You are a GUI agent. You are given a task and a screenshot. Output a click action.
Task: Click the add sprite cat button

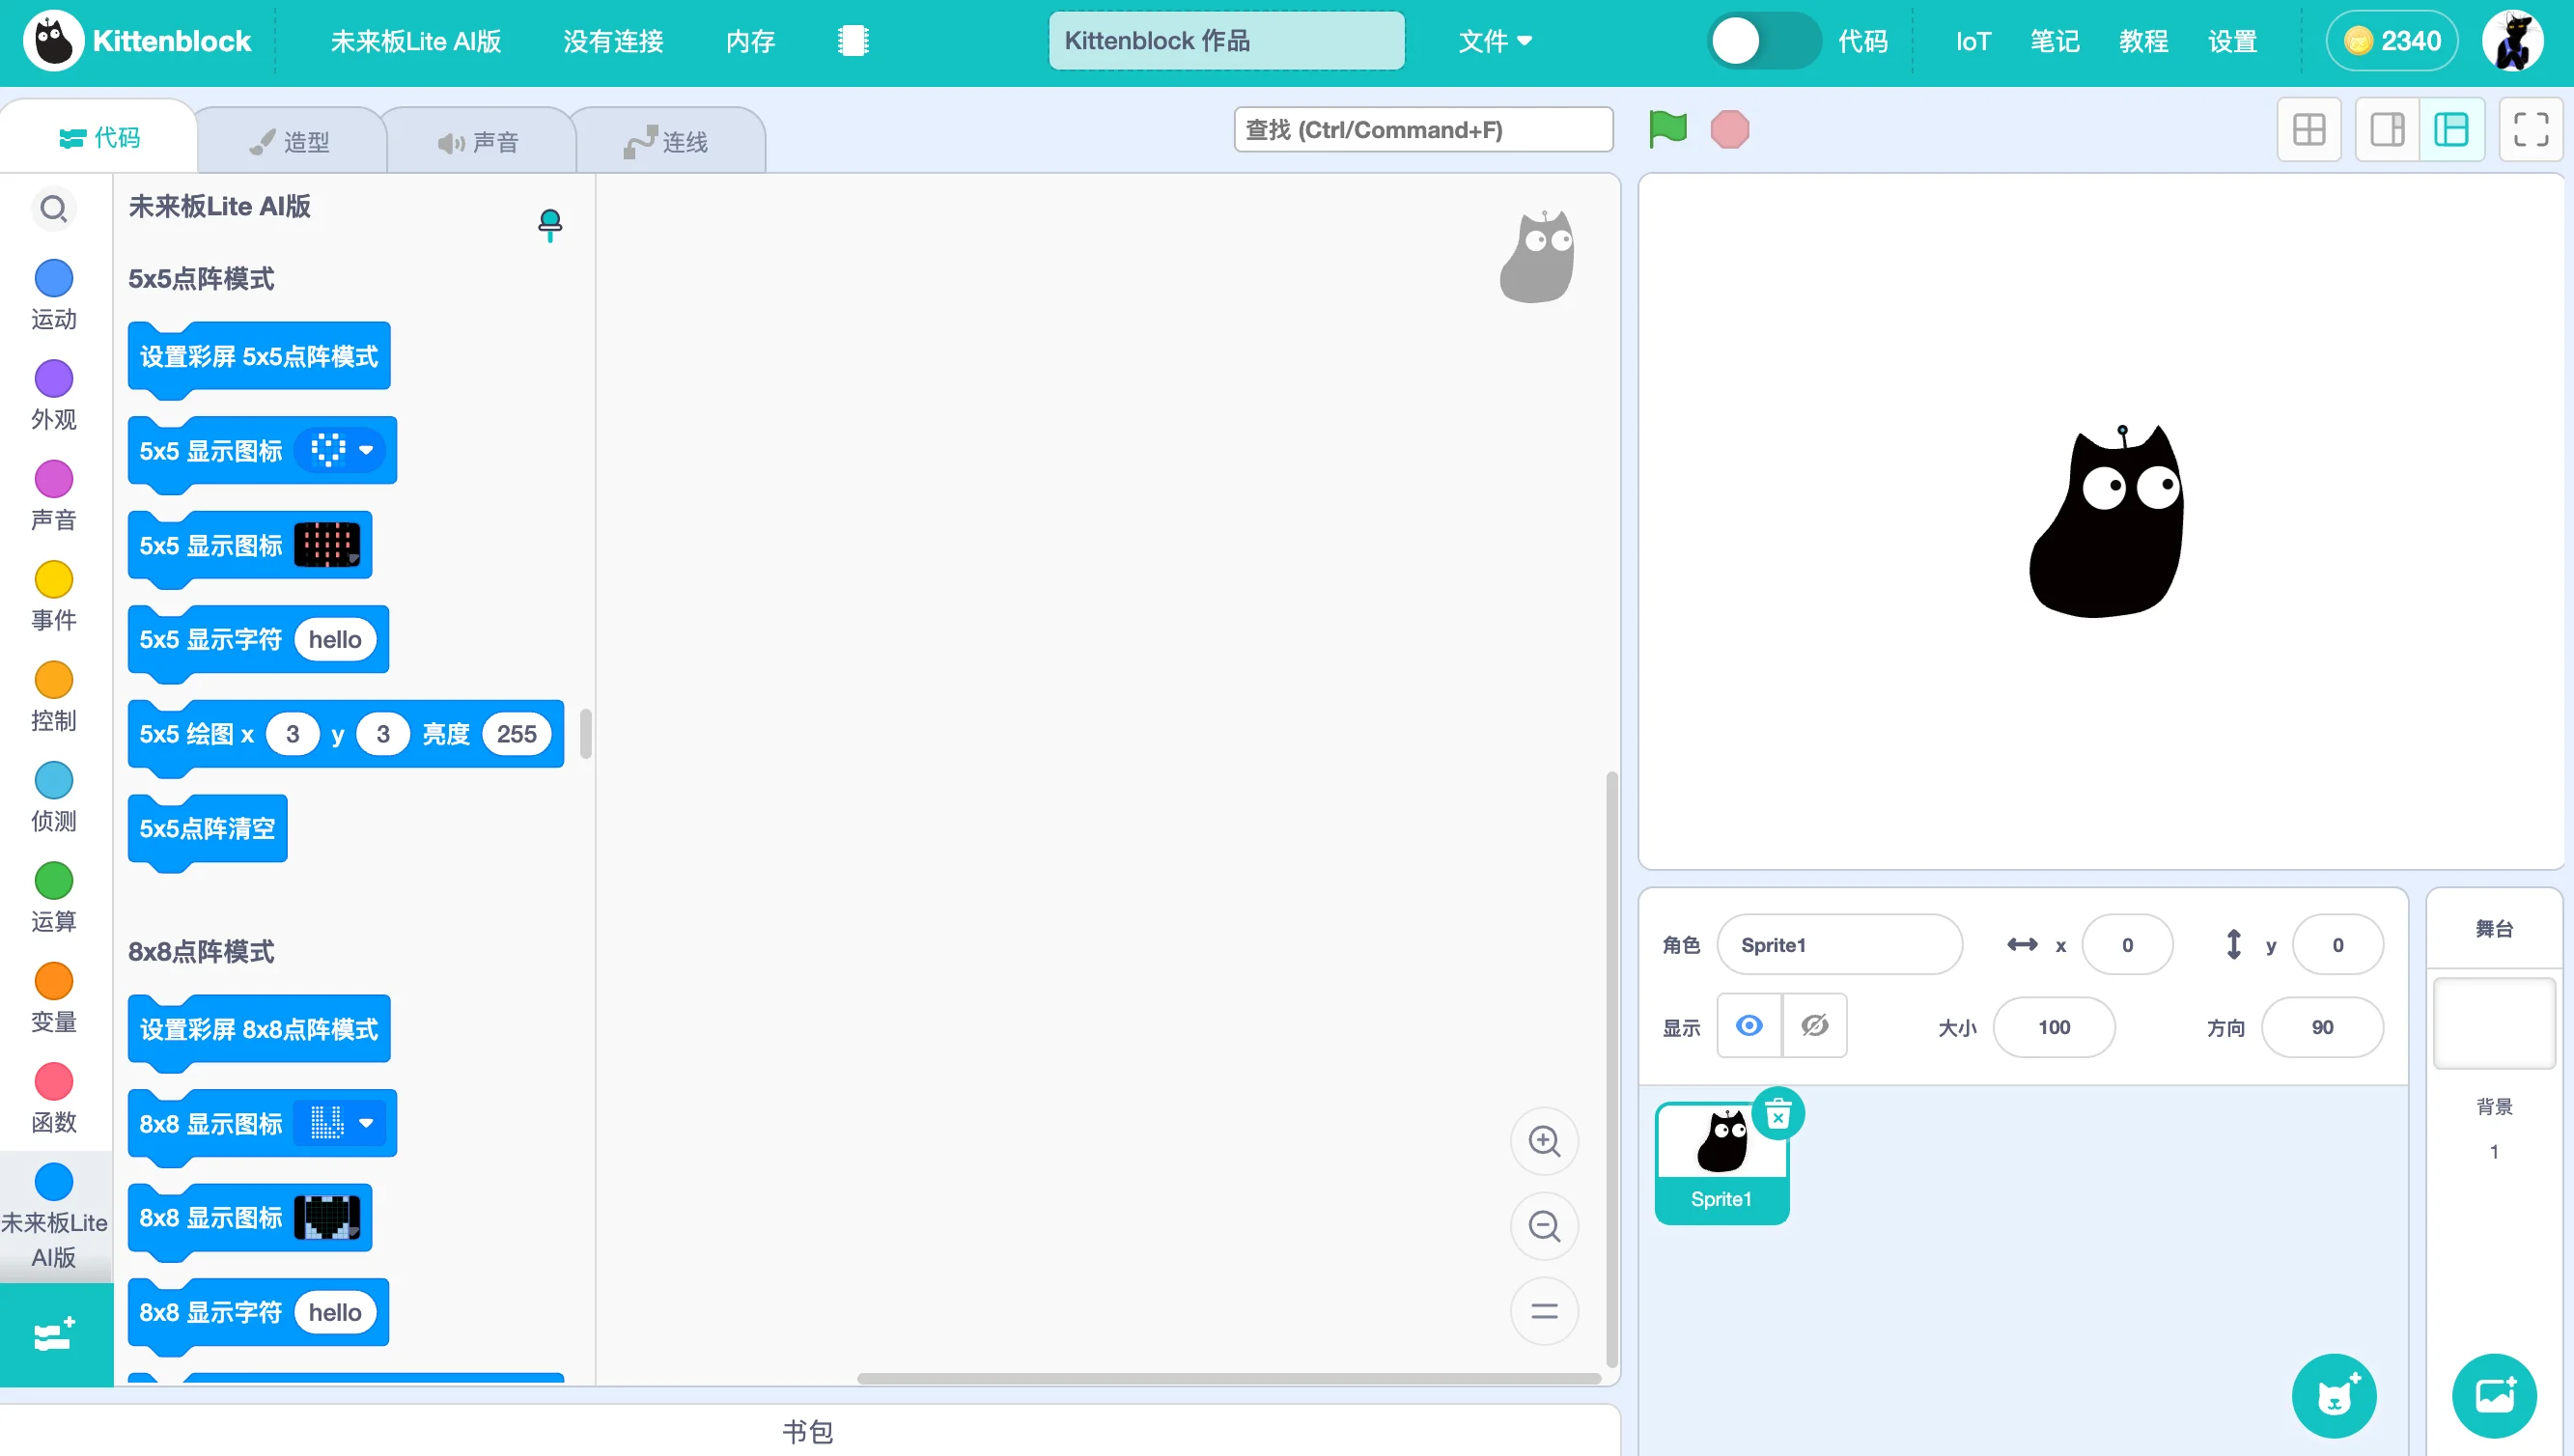coord(2333,1395)
